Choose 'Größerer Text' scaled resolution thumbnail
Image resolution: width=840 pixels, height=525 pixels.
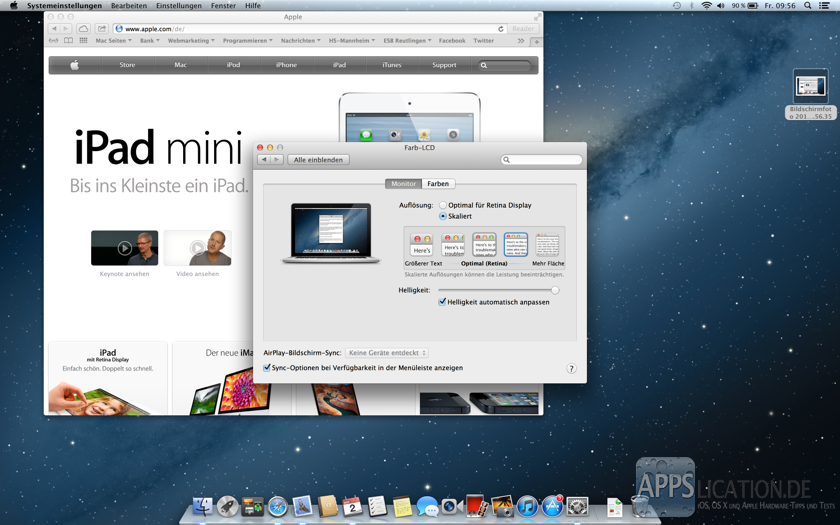[422, 245]
